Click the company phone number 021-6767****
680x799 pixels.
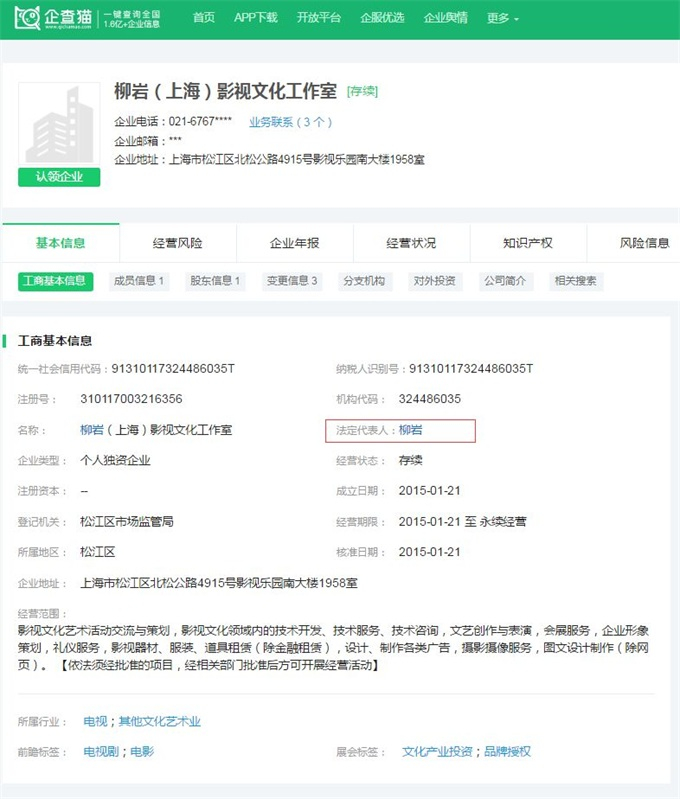[200, 121]
